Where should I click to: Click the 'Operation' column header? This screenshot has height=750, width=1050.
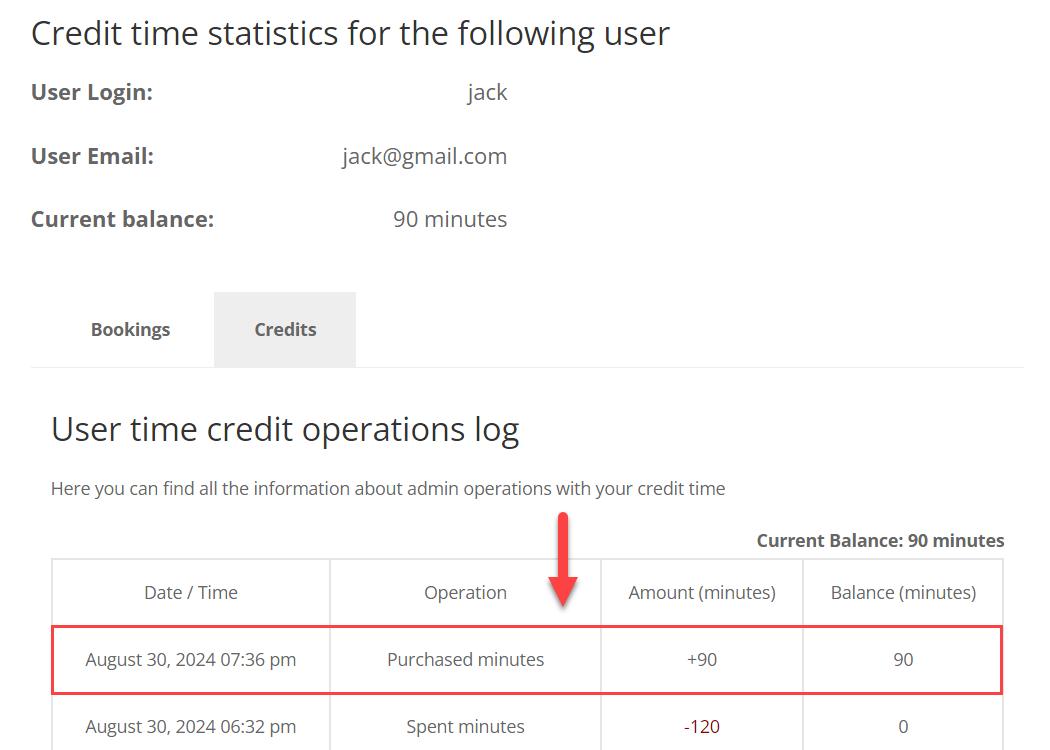(x=465, y=593)
